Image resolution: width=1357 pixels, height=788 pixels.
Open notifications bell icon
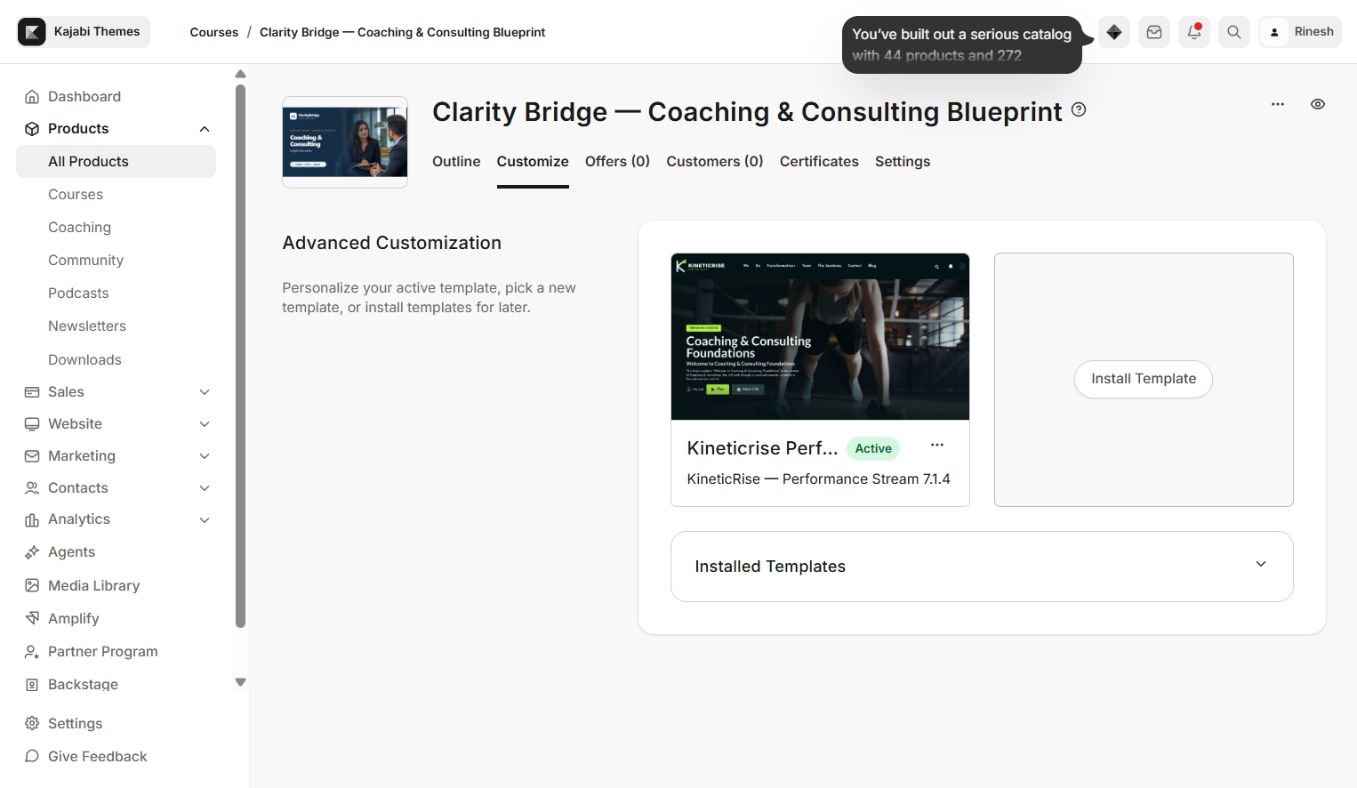1194,32
